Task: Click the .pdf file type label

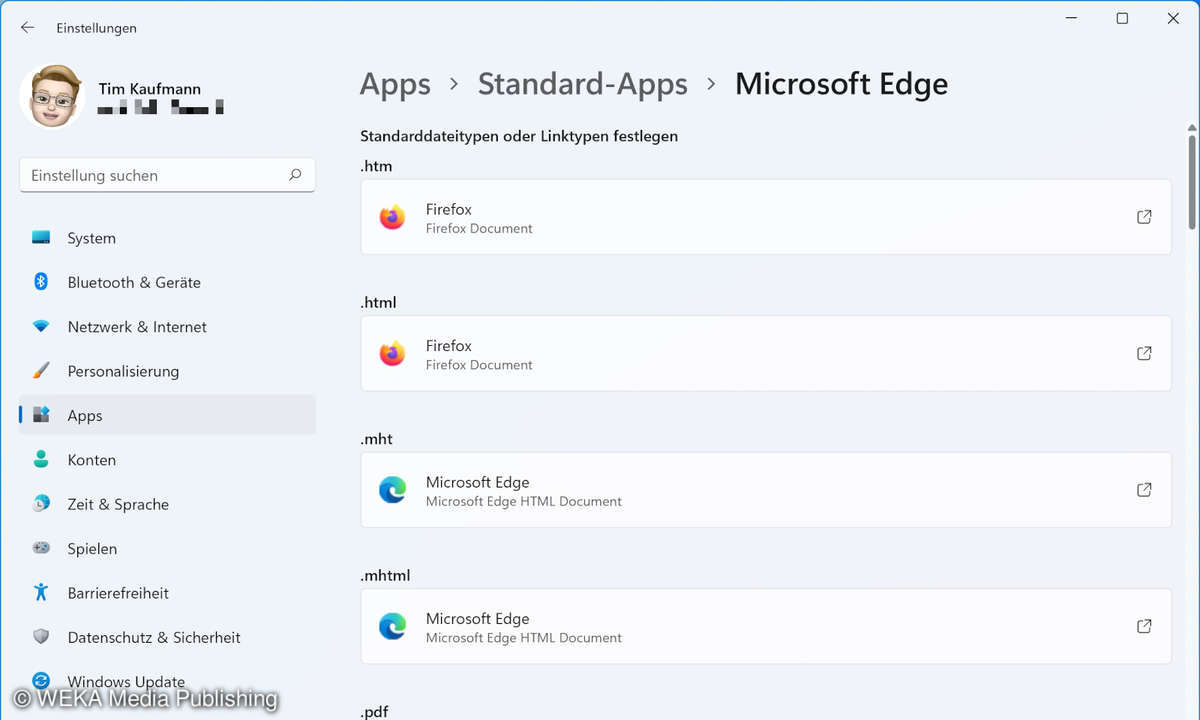Action: (x=374, y=712)
